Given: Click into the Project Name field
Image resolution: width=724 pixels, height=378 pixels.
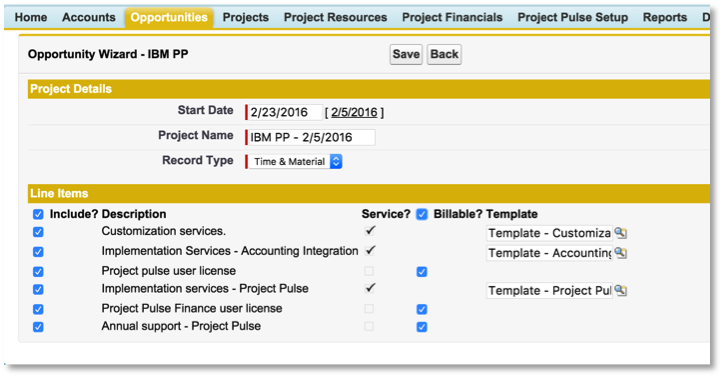Looking at the screenshot, I should point(312,137).
